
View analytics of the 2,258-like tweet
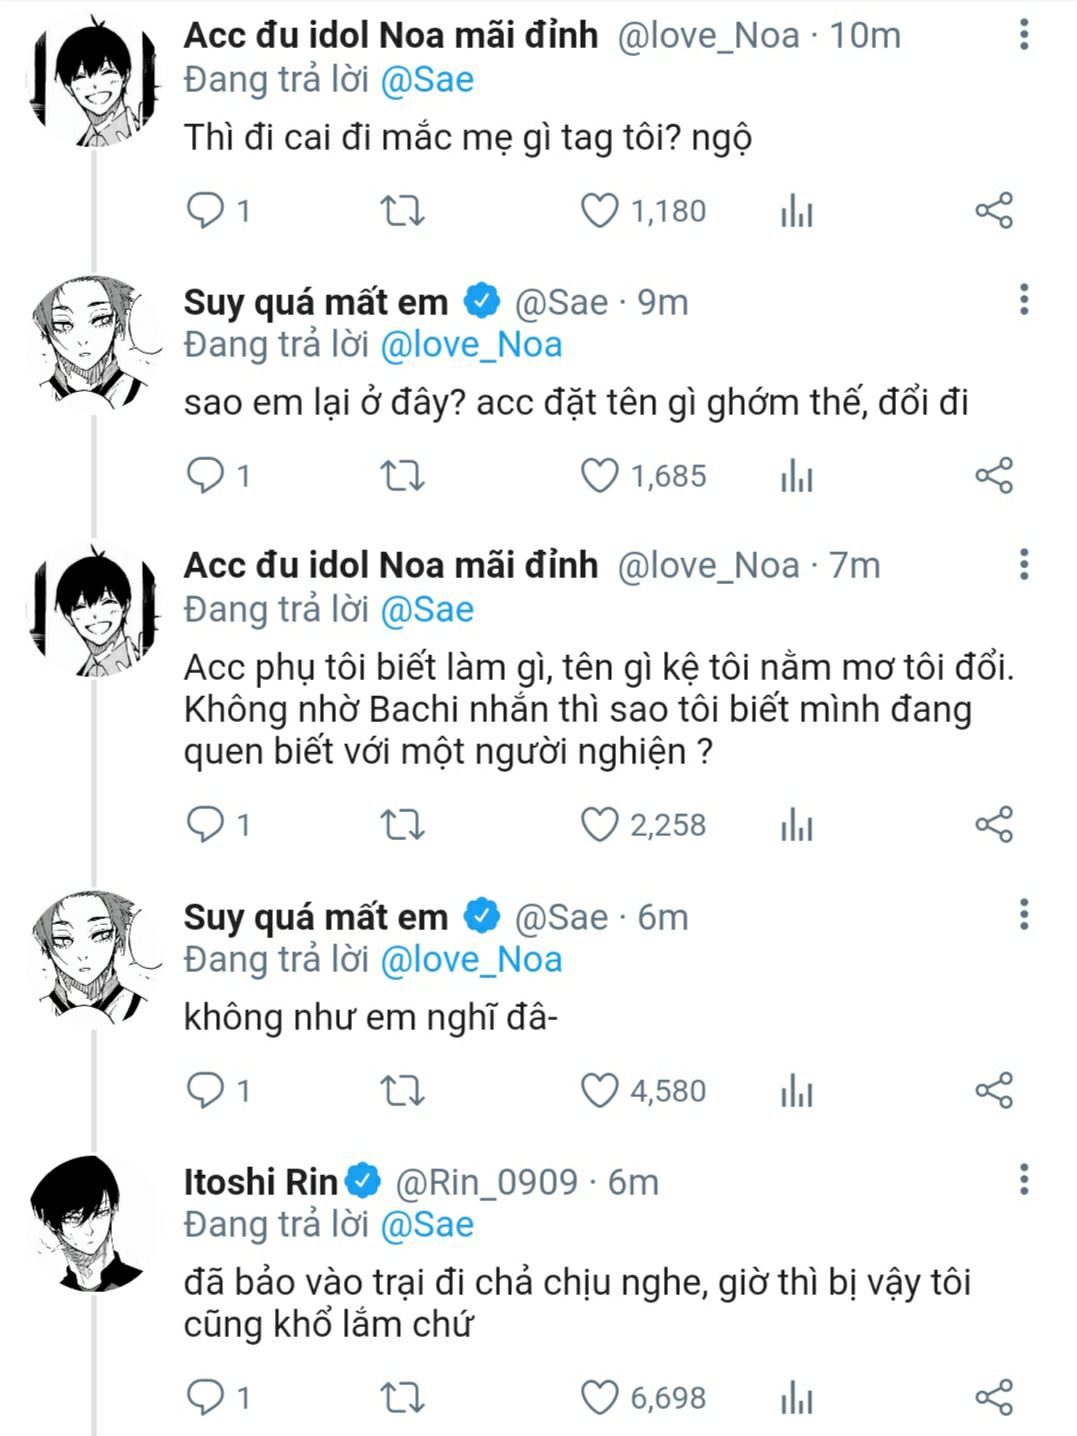click(x=797, y=825)
